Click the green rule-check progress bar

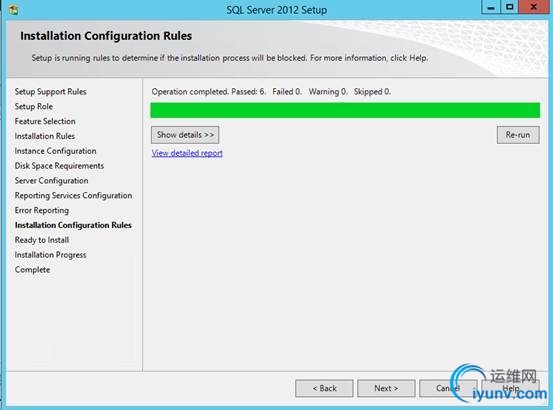pyautogui.click(x=345, y=110)
